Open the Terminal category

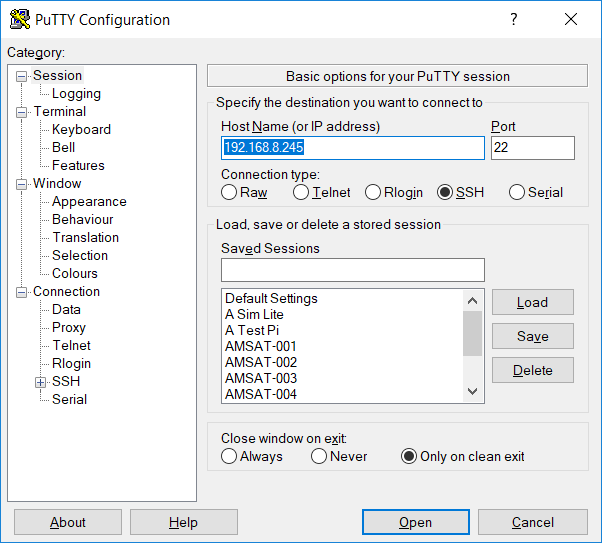tap(60, 112)
